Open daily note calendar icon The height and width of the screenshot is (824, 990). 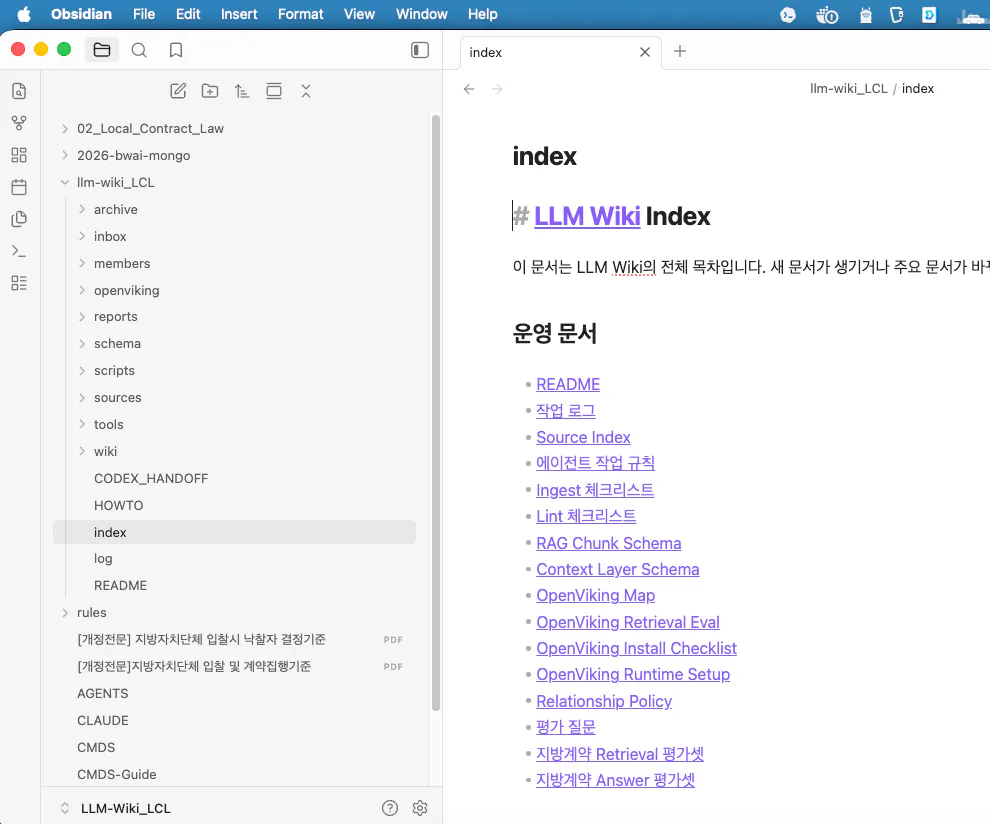click(19, 187)
